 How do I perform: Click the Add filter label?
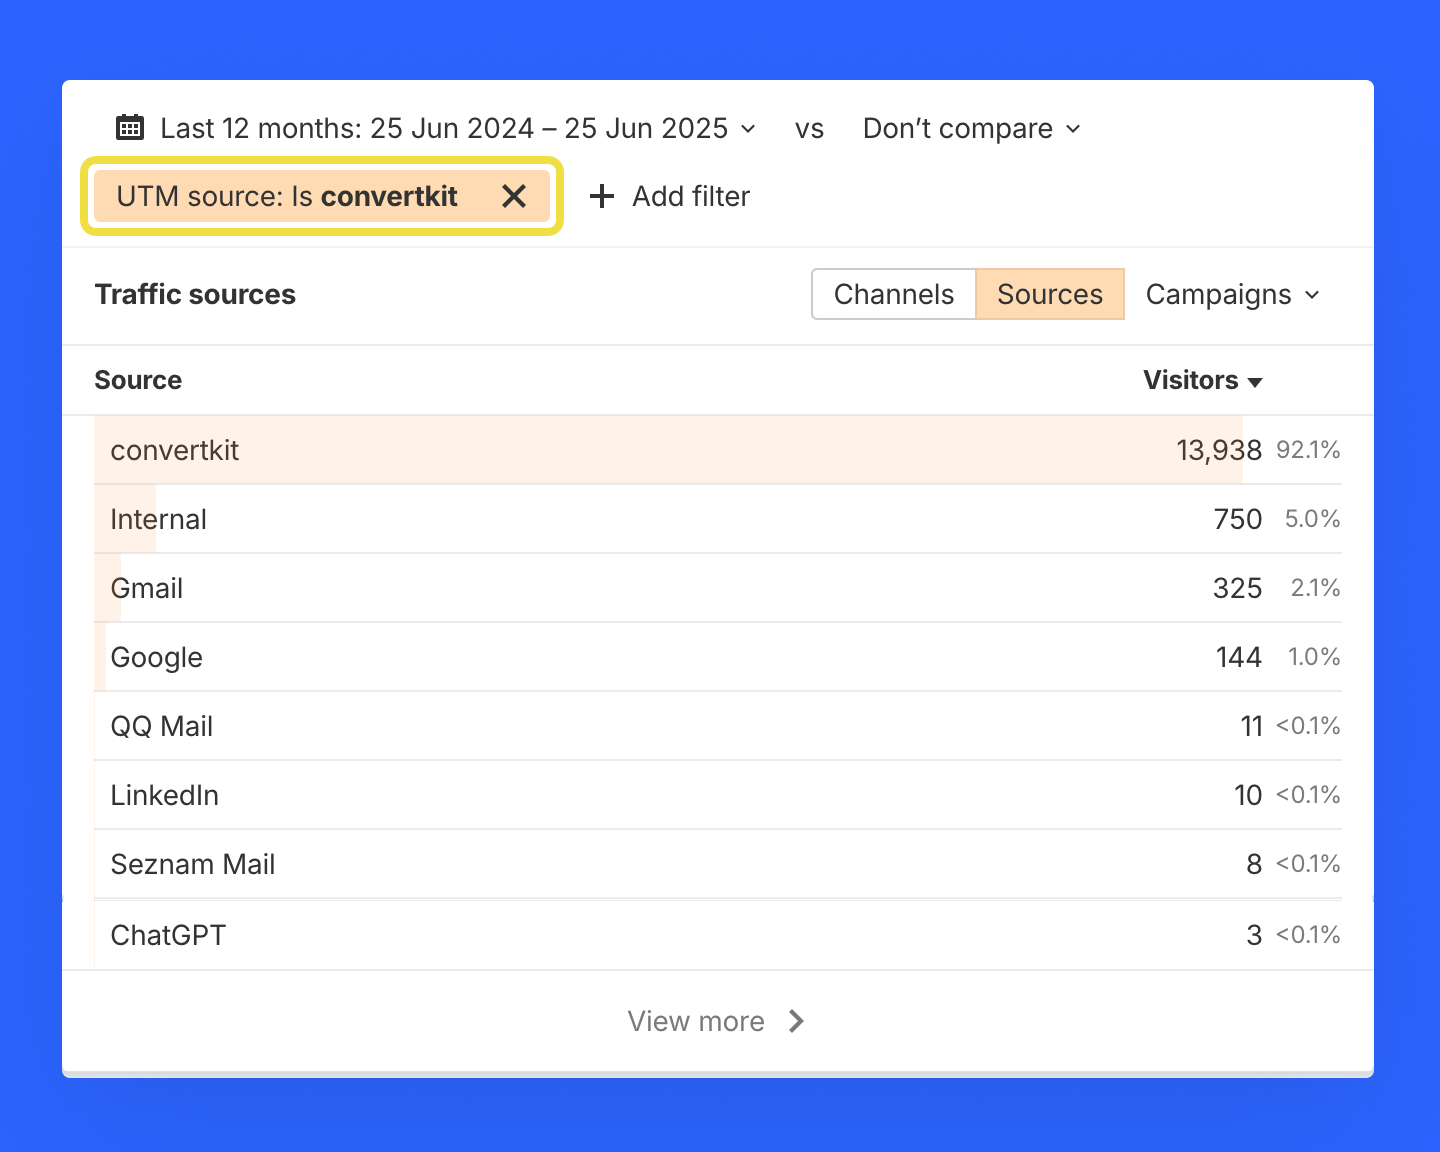click(x=691, y=196)
